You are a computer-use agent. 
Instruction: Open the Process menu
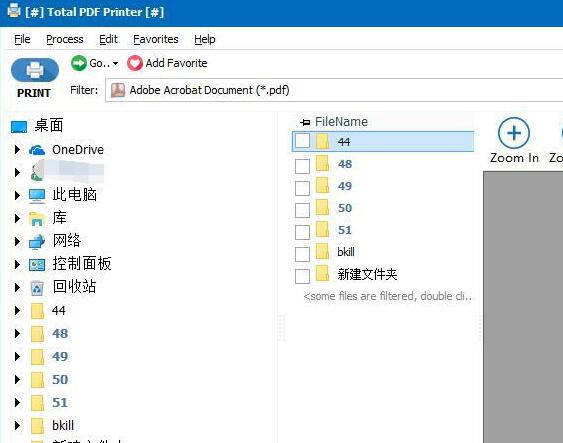(x=65, y=39)
